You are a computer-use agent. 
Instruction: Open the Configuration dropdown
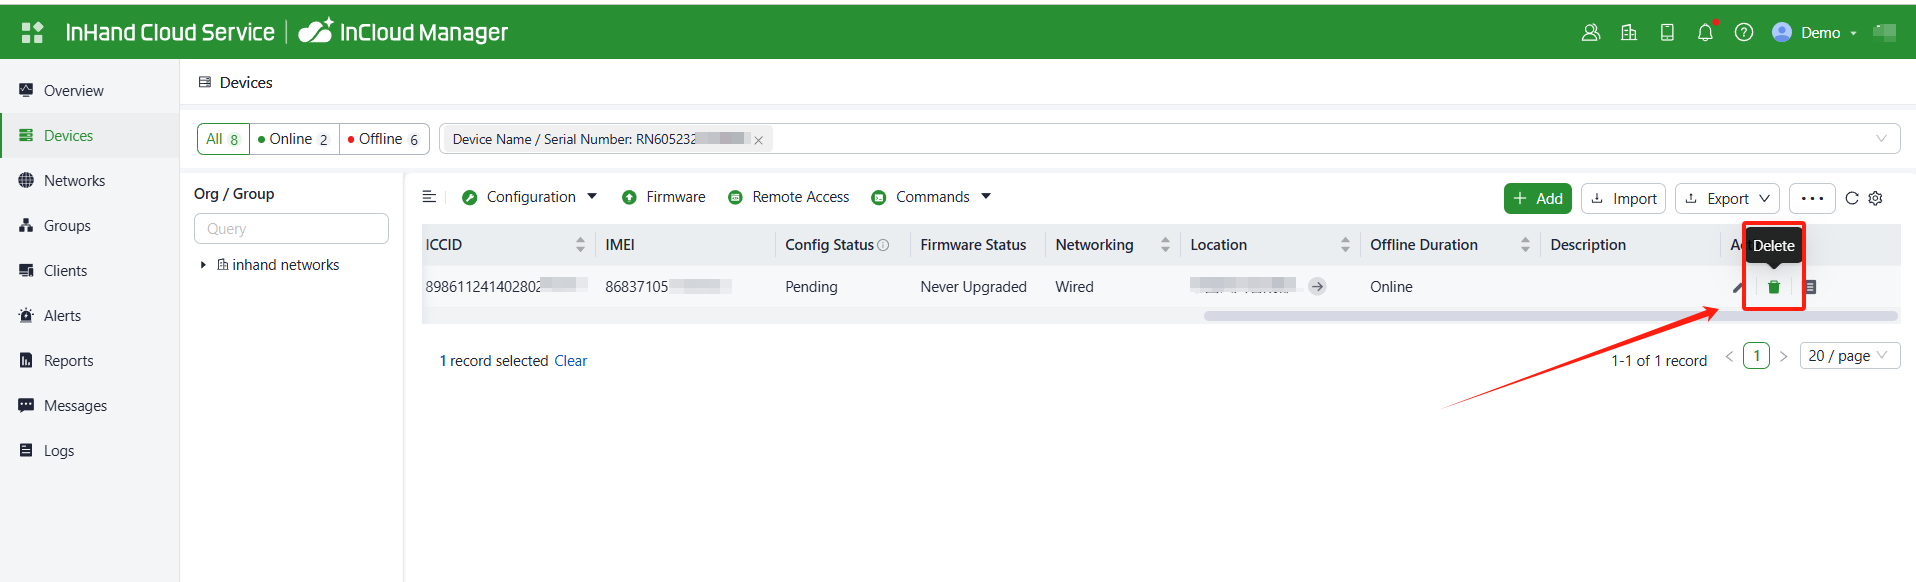tap(530, 197)
